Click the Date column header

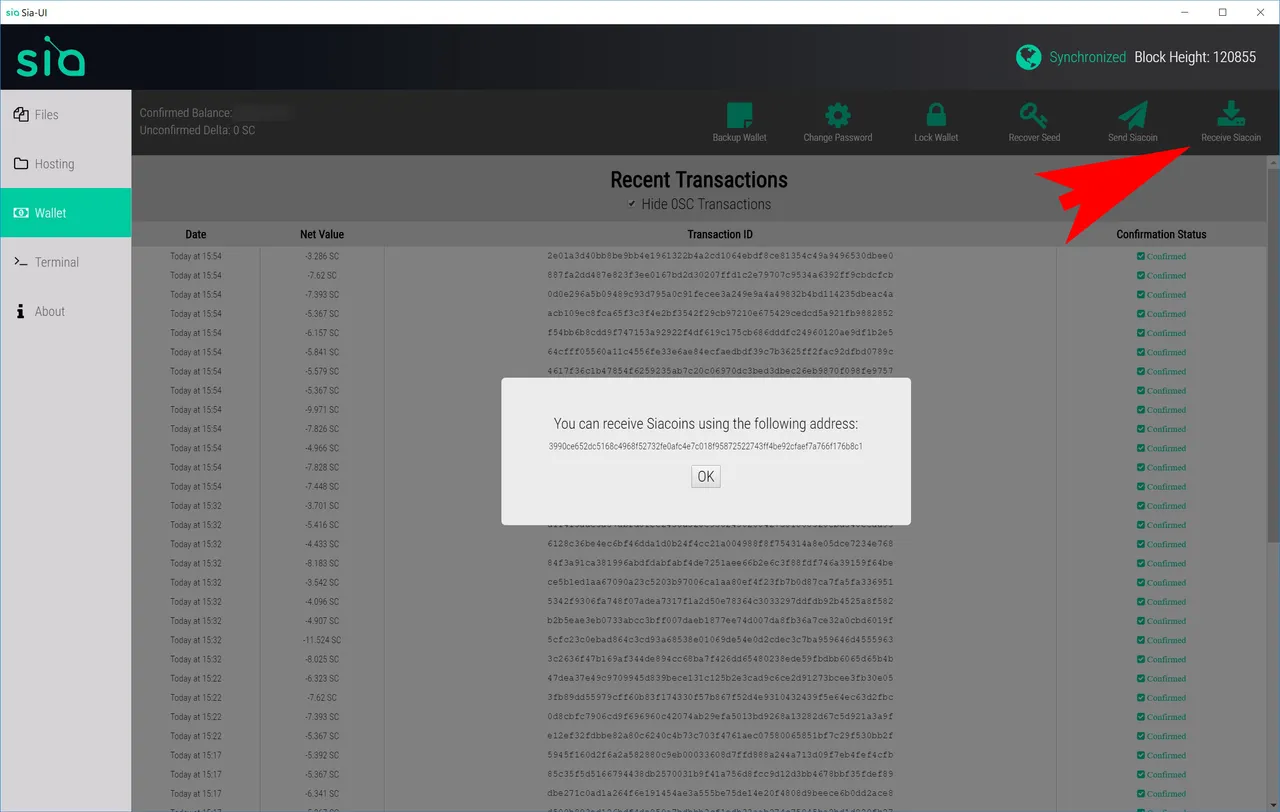pos(196,234)
